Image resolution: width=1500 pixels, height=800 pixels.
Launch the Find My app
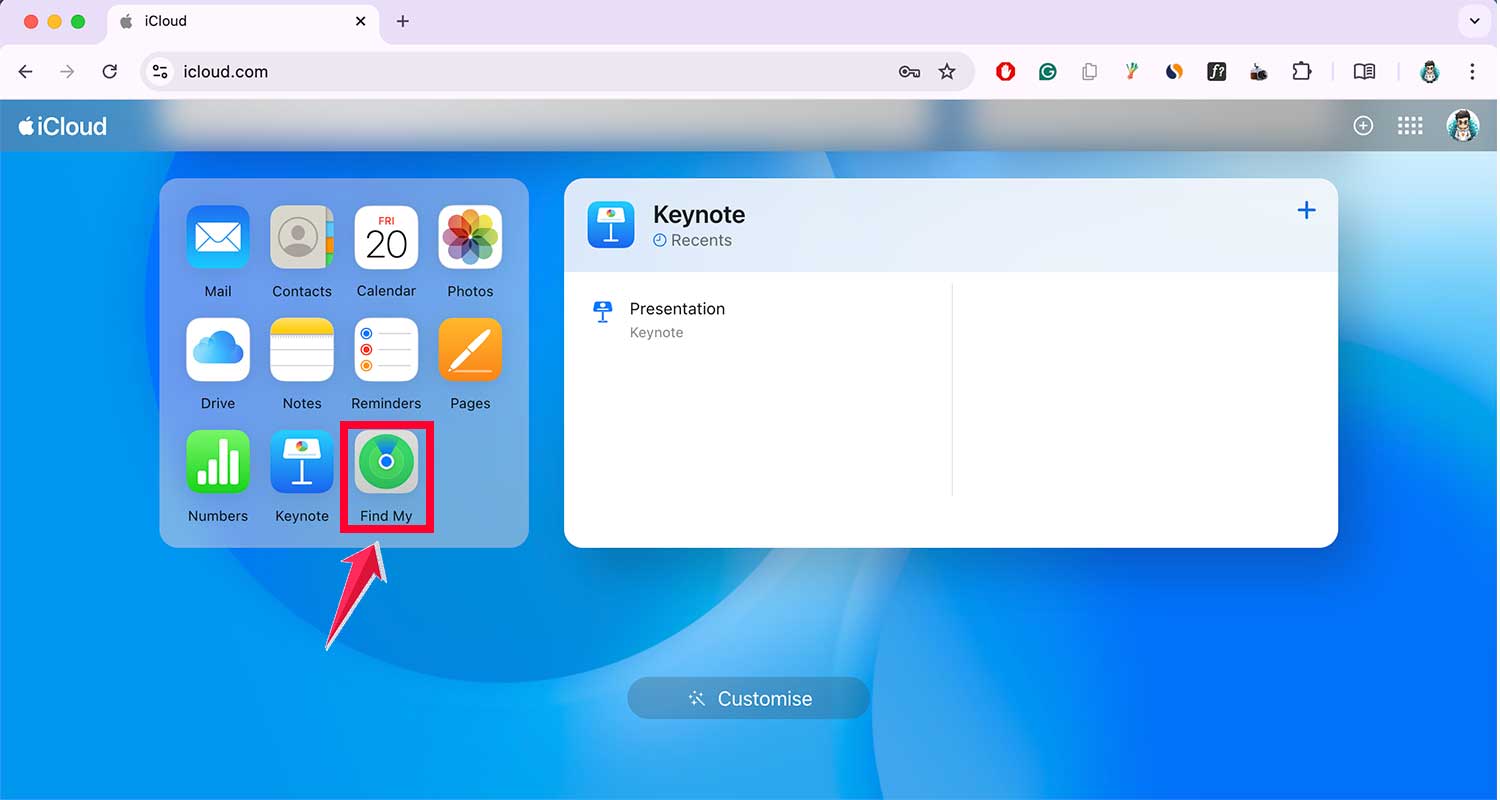(x=386, y=462)
